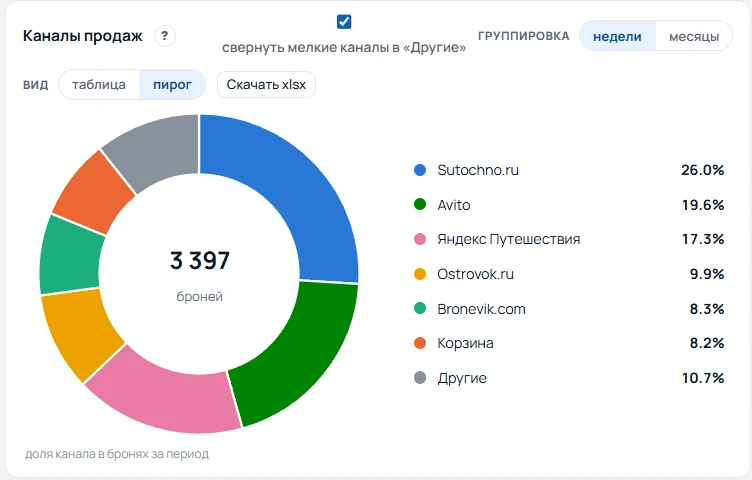Screen dimensions: 752x480
Task: Click the Bronevik.com legend label
Action: click(x=481, y=309)
